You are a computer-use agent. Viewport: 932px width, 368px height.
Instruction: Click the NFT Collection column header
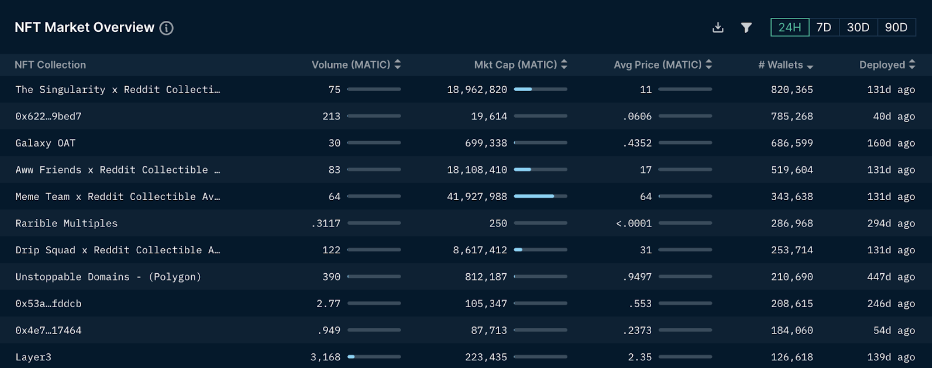tap(51, 65)
